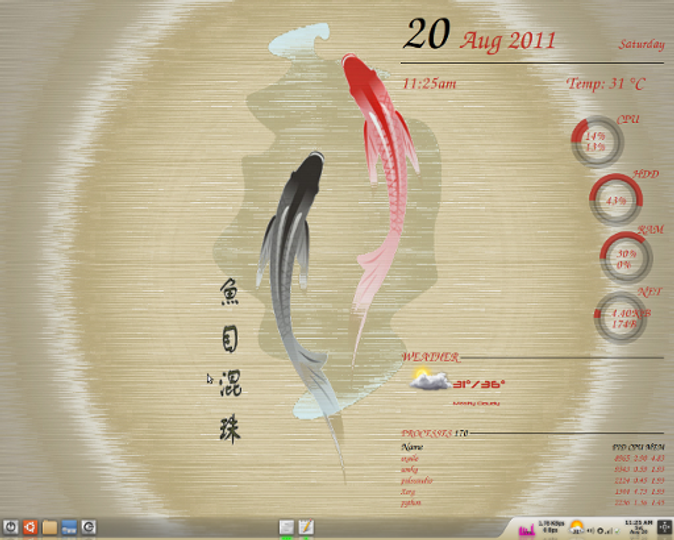Click the HDD ring gauge showing 43%
This screenshot has width=674, height=540.
pyautogui.click(x=616, y=200)
